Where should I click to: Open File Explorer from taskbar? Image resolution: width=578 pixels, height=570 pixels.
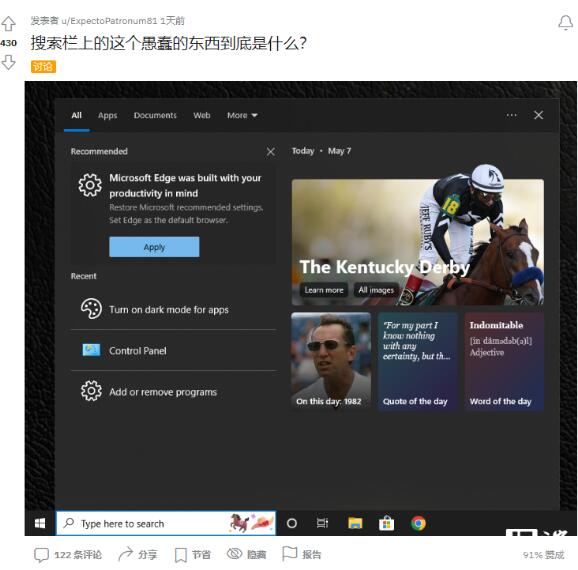coord(355,523)
